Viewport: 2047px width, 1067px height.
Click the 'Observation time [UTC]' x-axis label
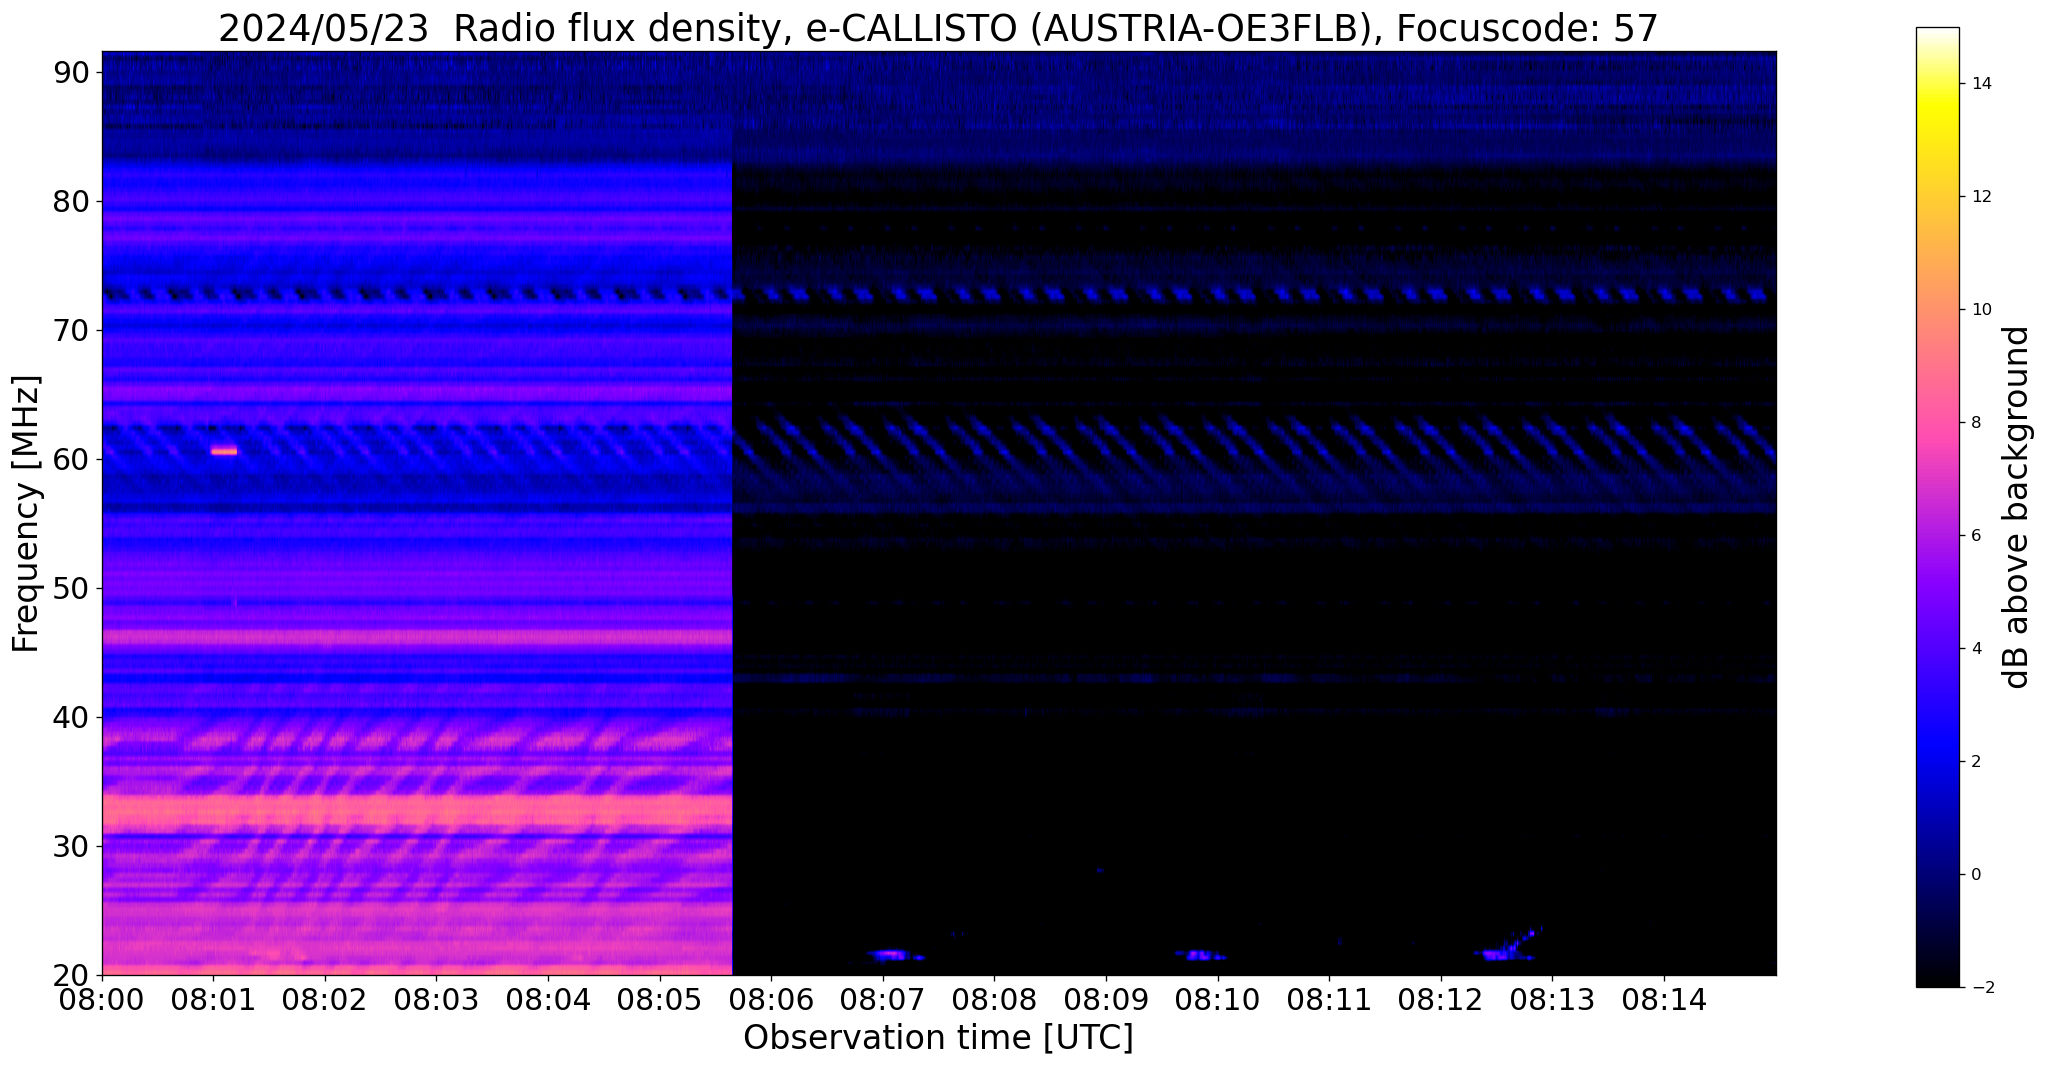point(938,1037)
